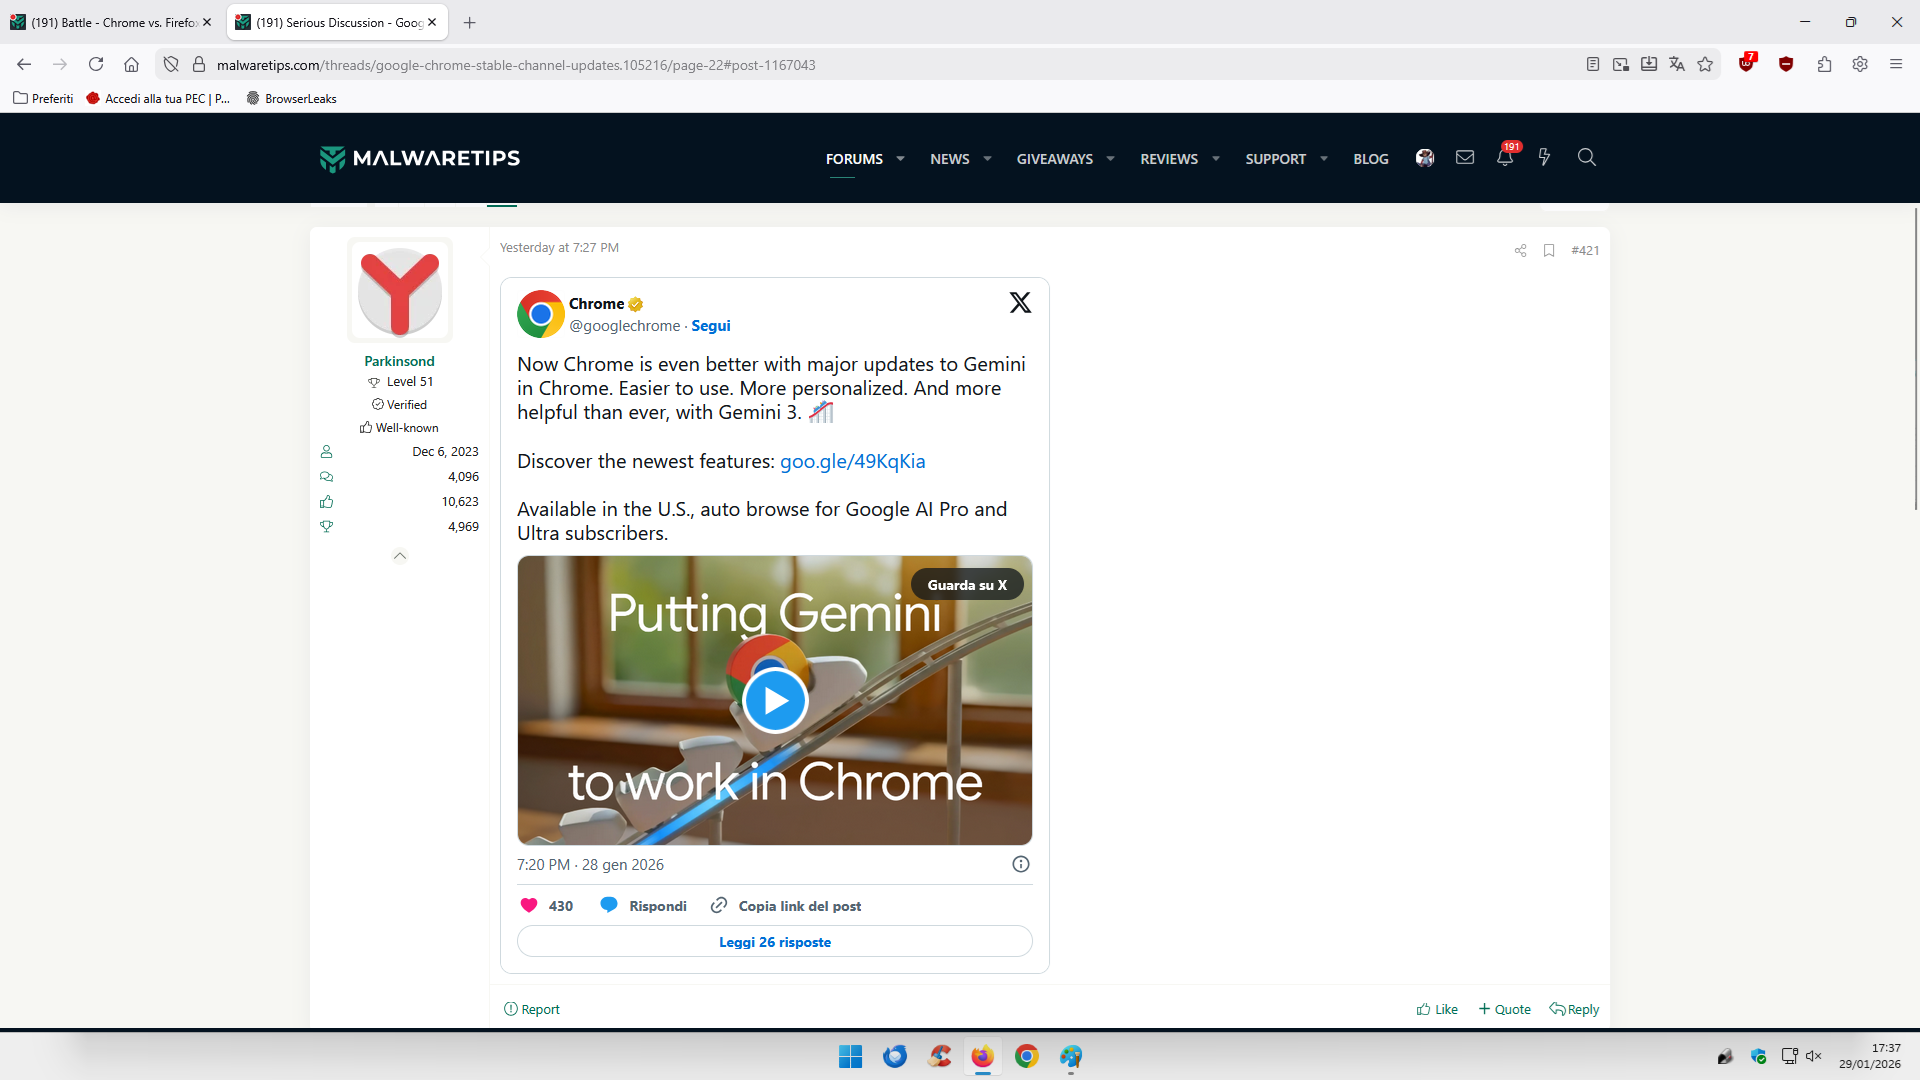The height and width of the screenshot is (1080, 1920).
Task: Play the Putting Gemini to work video
Action: 775,701
